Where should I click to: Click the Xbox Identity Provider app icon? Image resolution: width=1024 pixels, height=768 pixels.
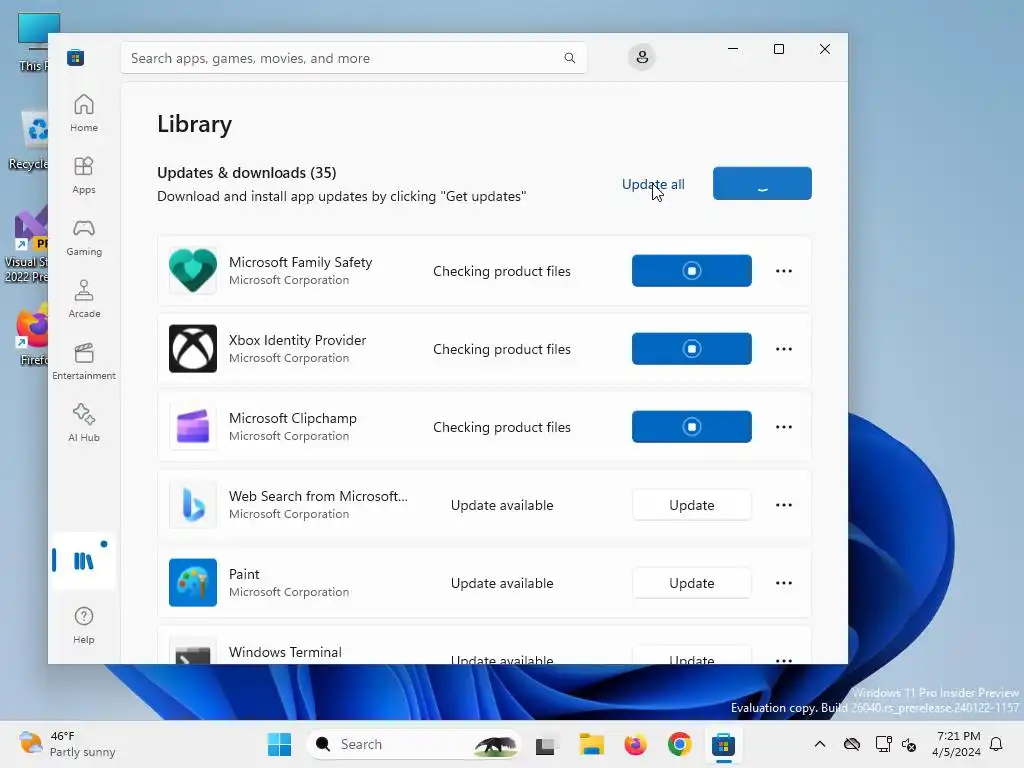click(193, 349)
